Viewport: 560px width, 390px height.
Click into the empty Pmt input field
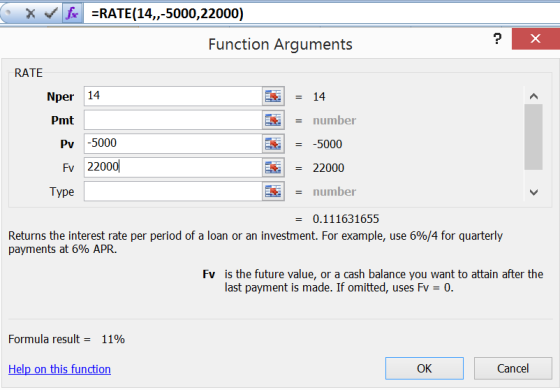(x=173, y=120)
